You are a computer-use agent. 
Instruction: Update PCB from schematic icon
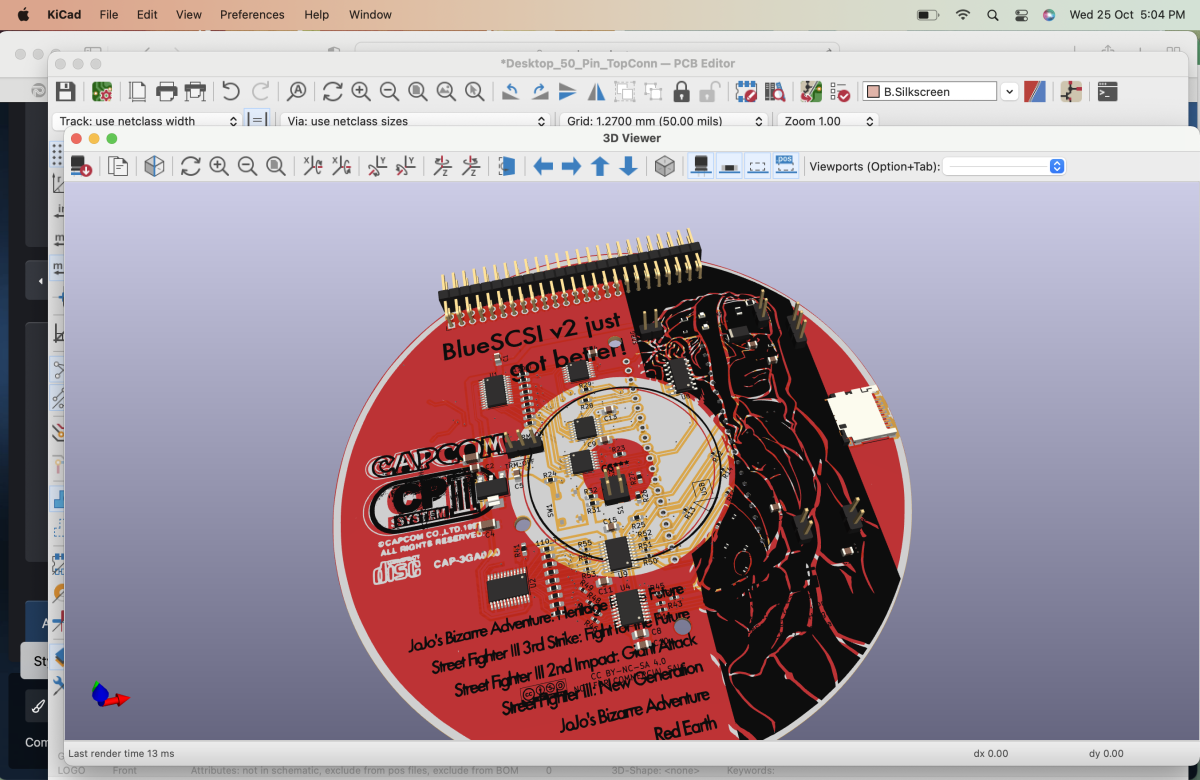click(x=811, y=92)
